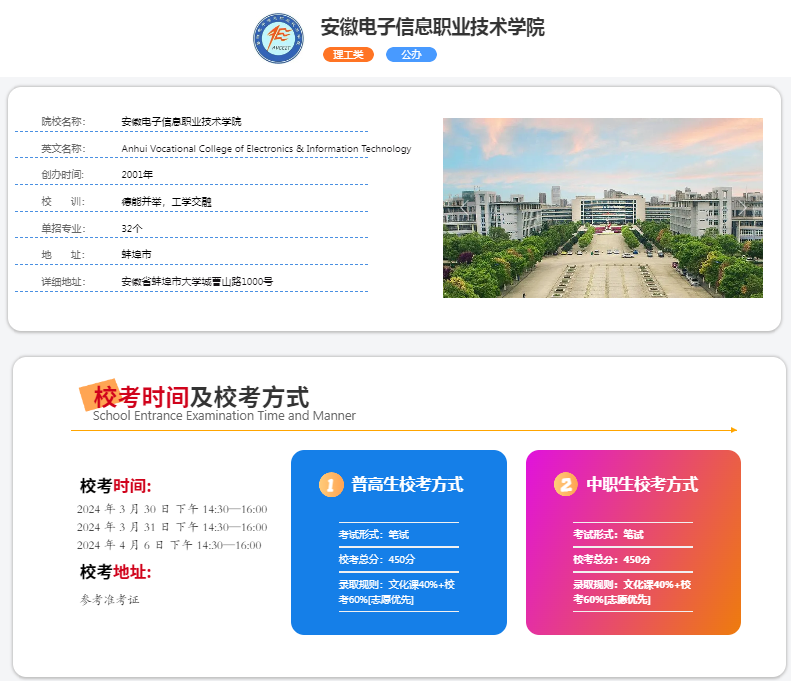Click the 创办时间 label
This screenshot has width=791, height=681.
(63, 175)
